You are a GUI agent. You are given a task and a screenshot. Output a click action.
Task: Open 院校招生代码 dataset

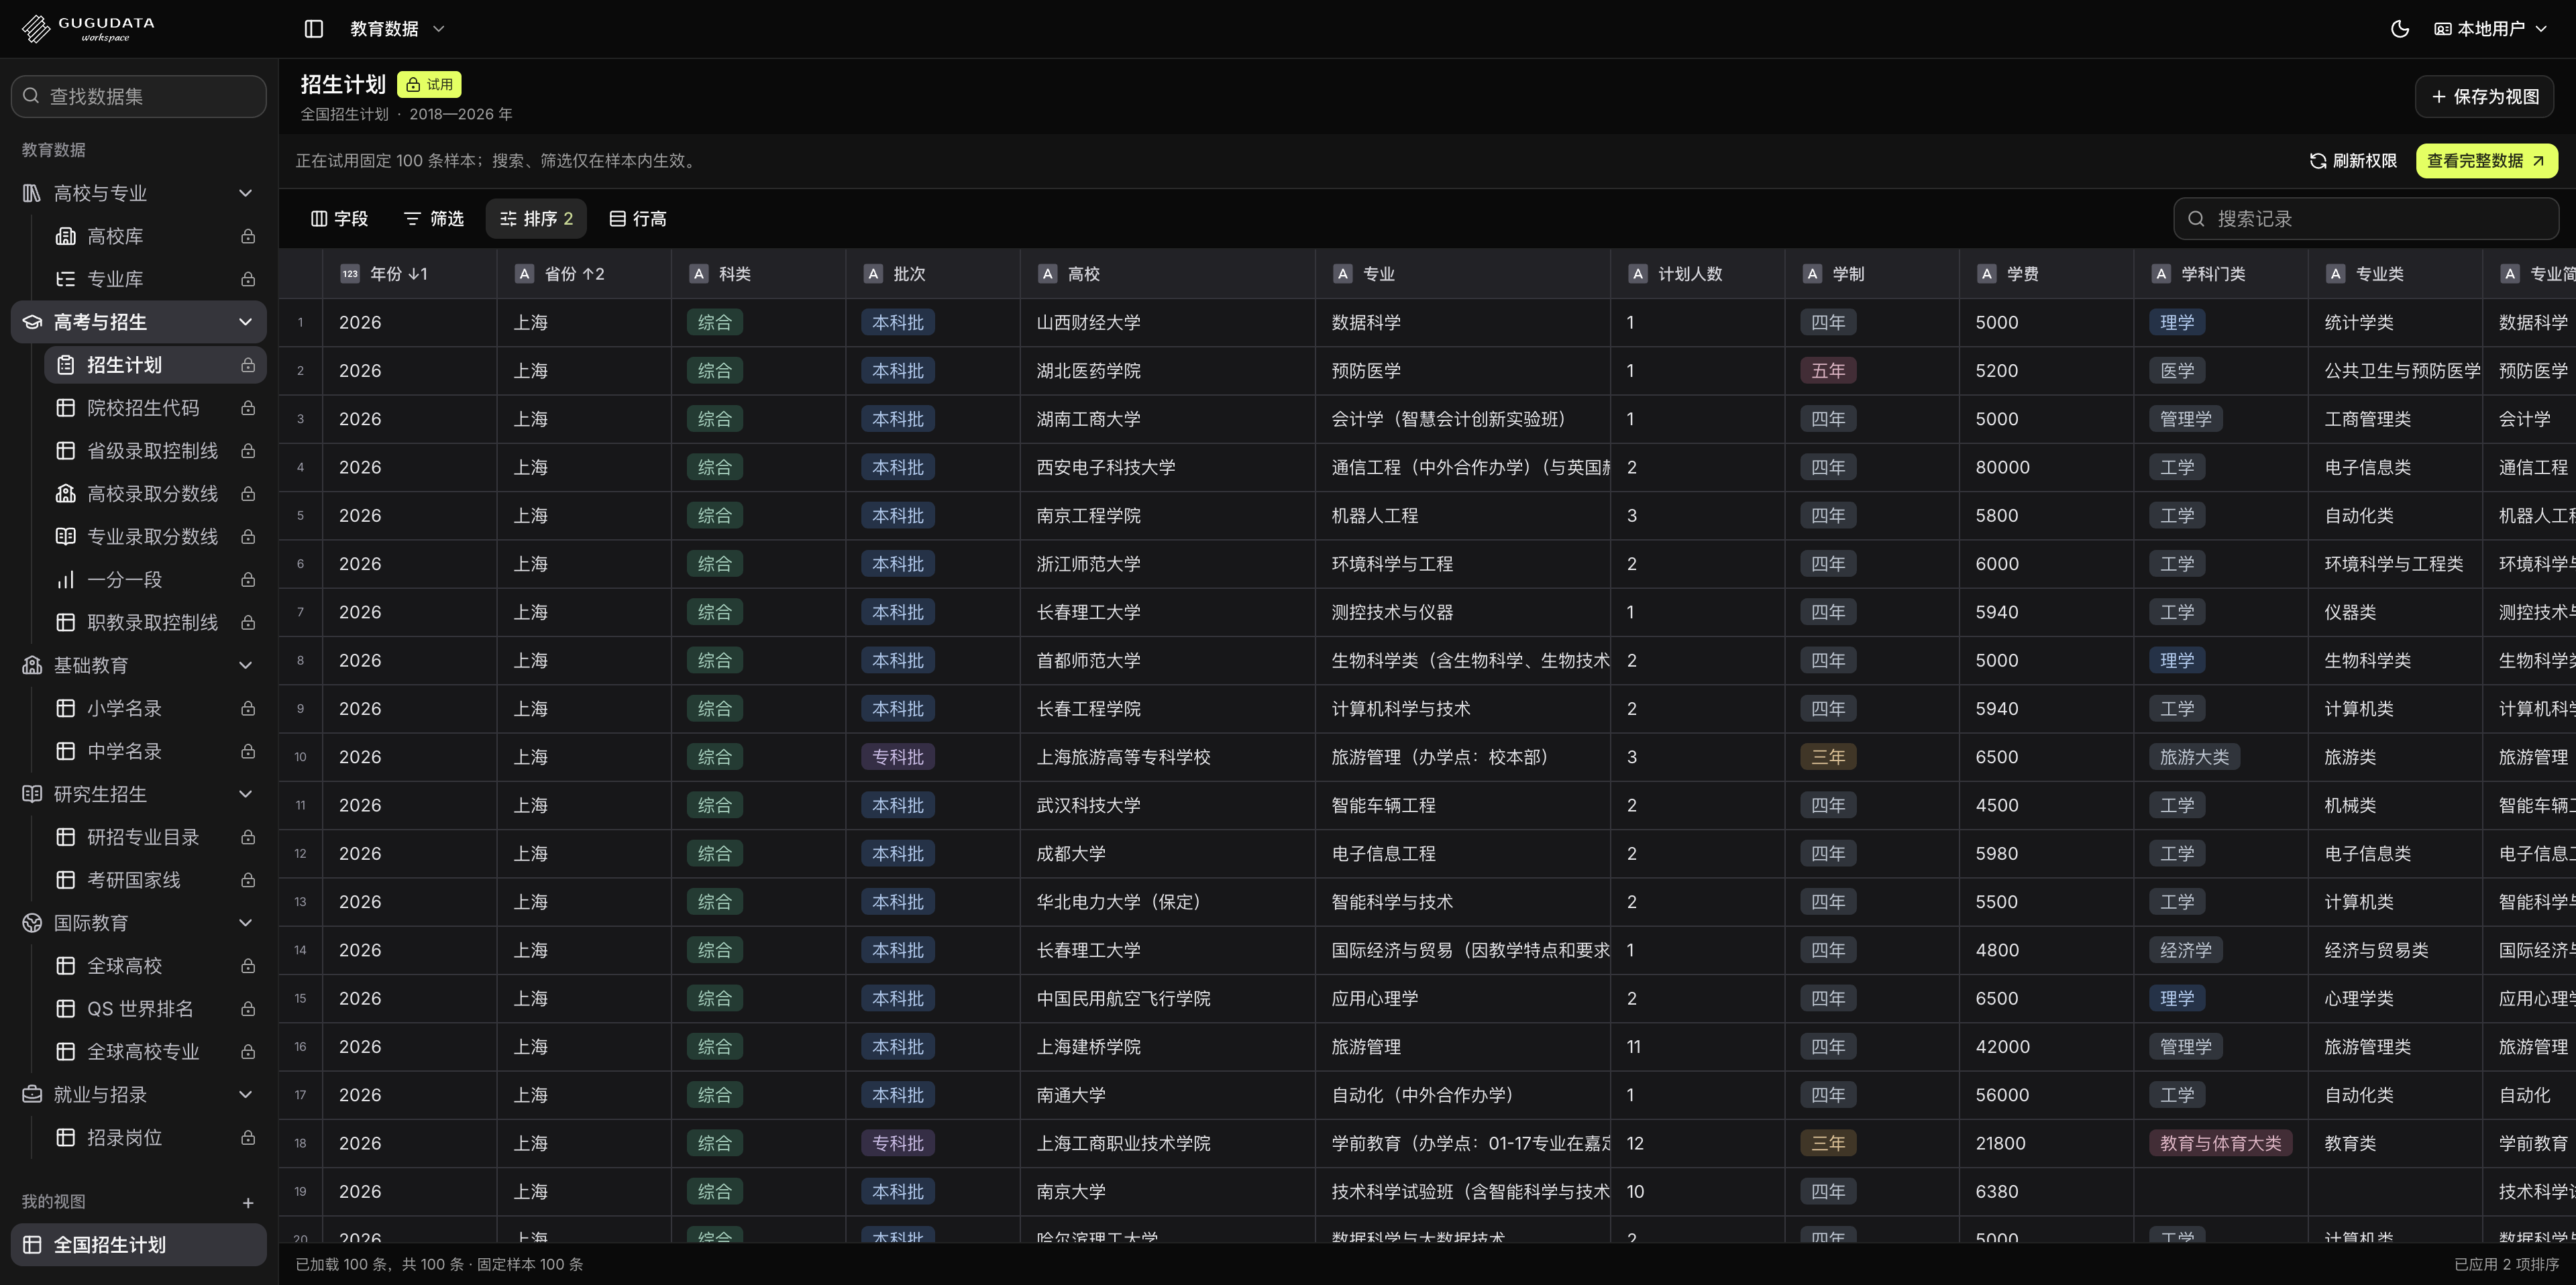(x=155, y=408)
